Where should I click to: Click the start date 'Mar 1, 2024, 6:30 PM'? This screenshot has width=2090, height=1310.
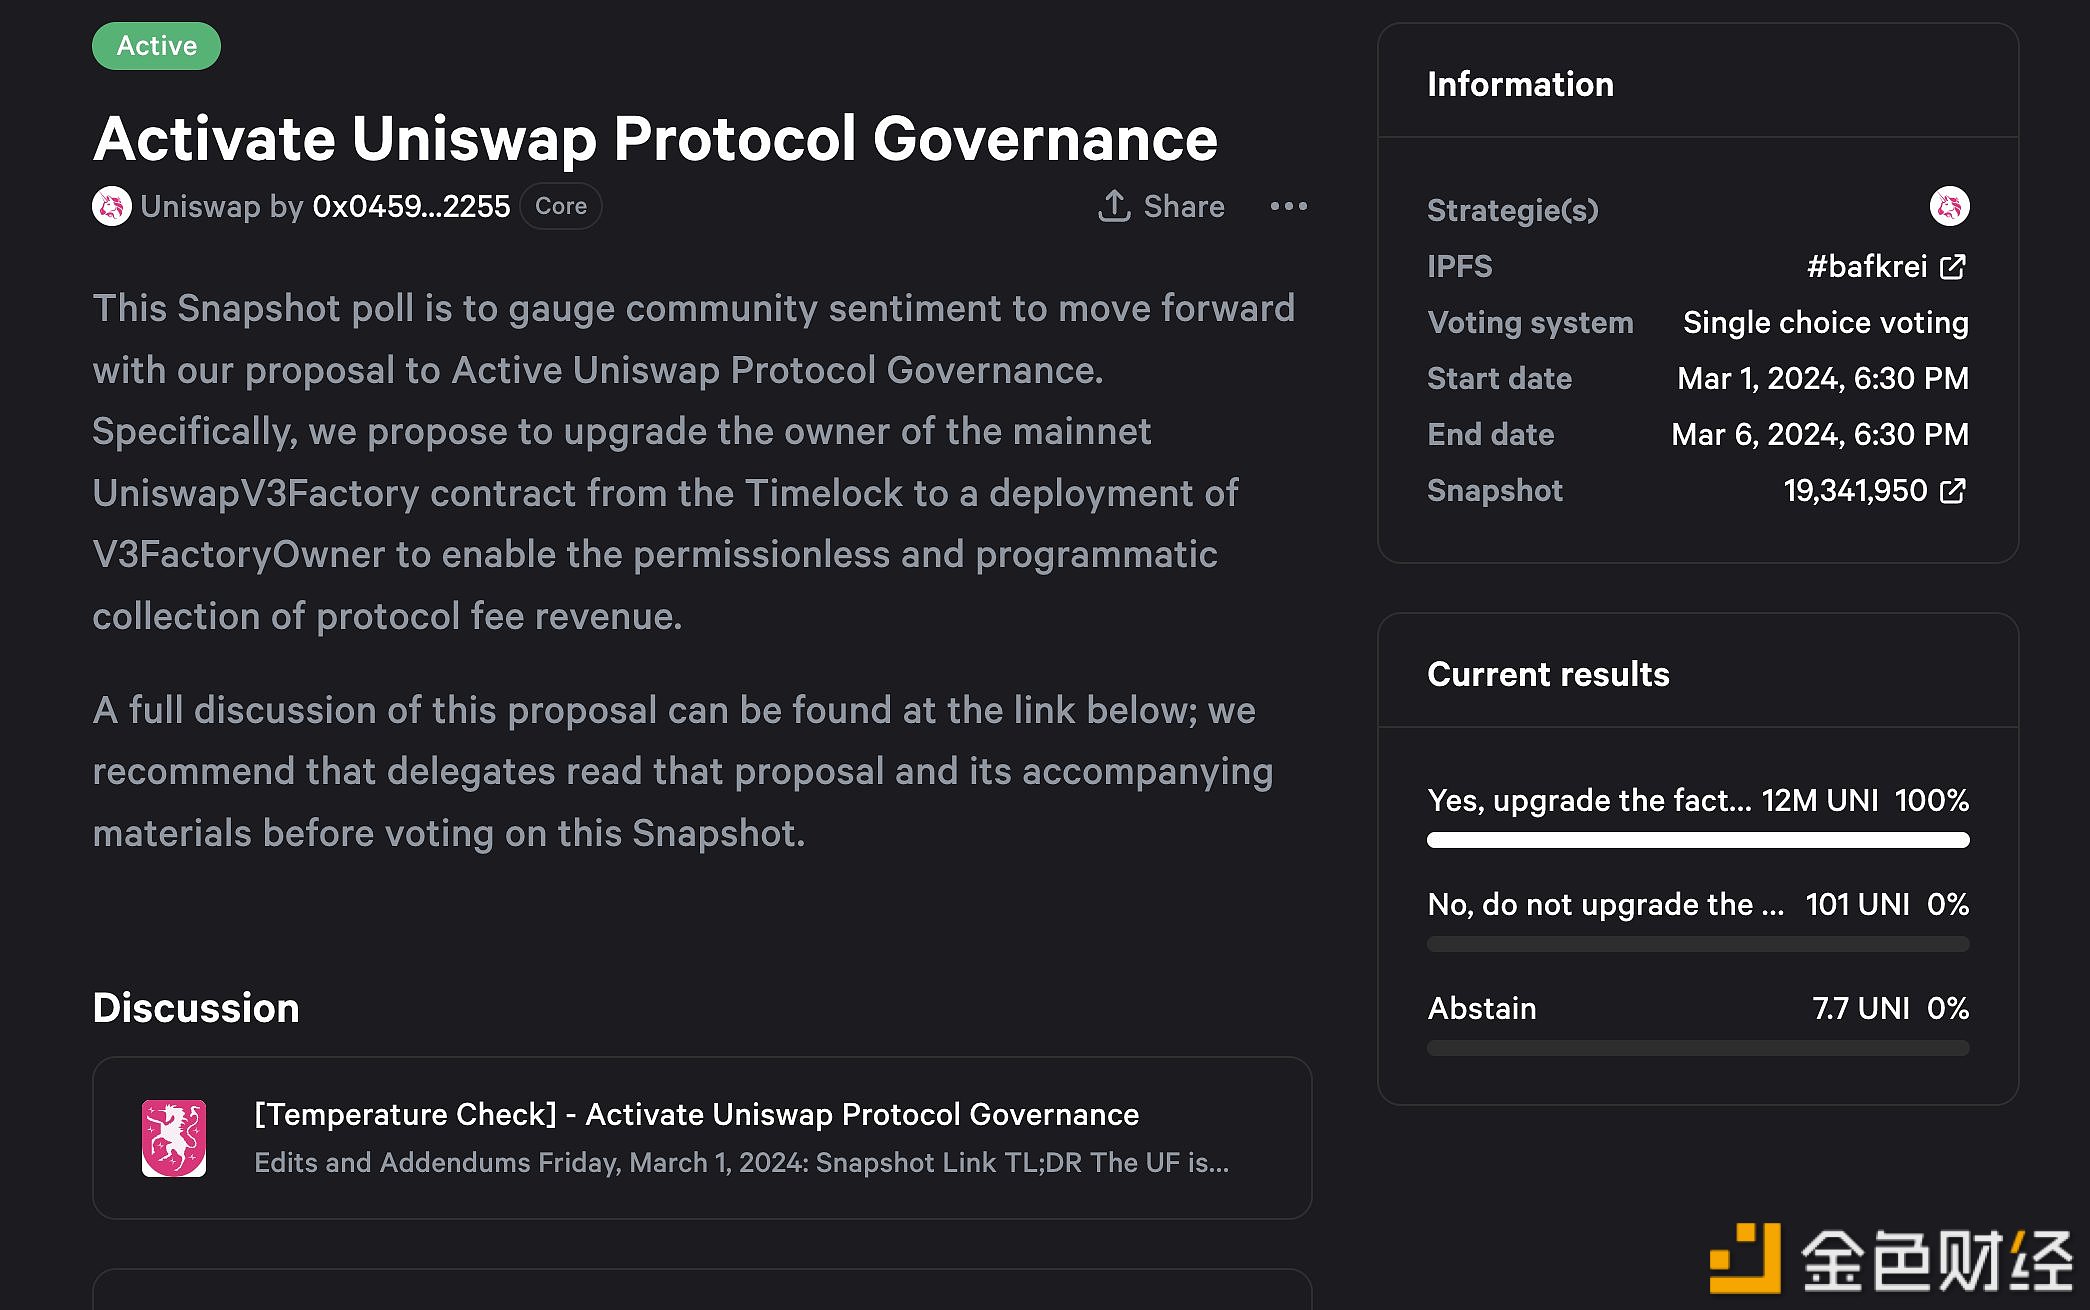[1823, 378]
